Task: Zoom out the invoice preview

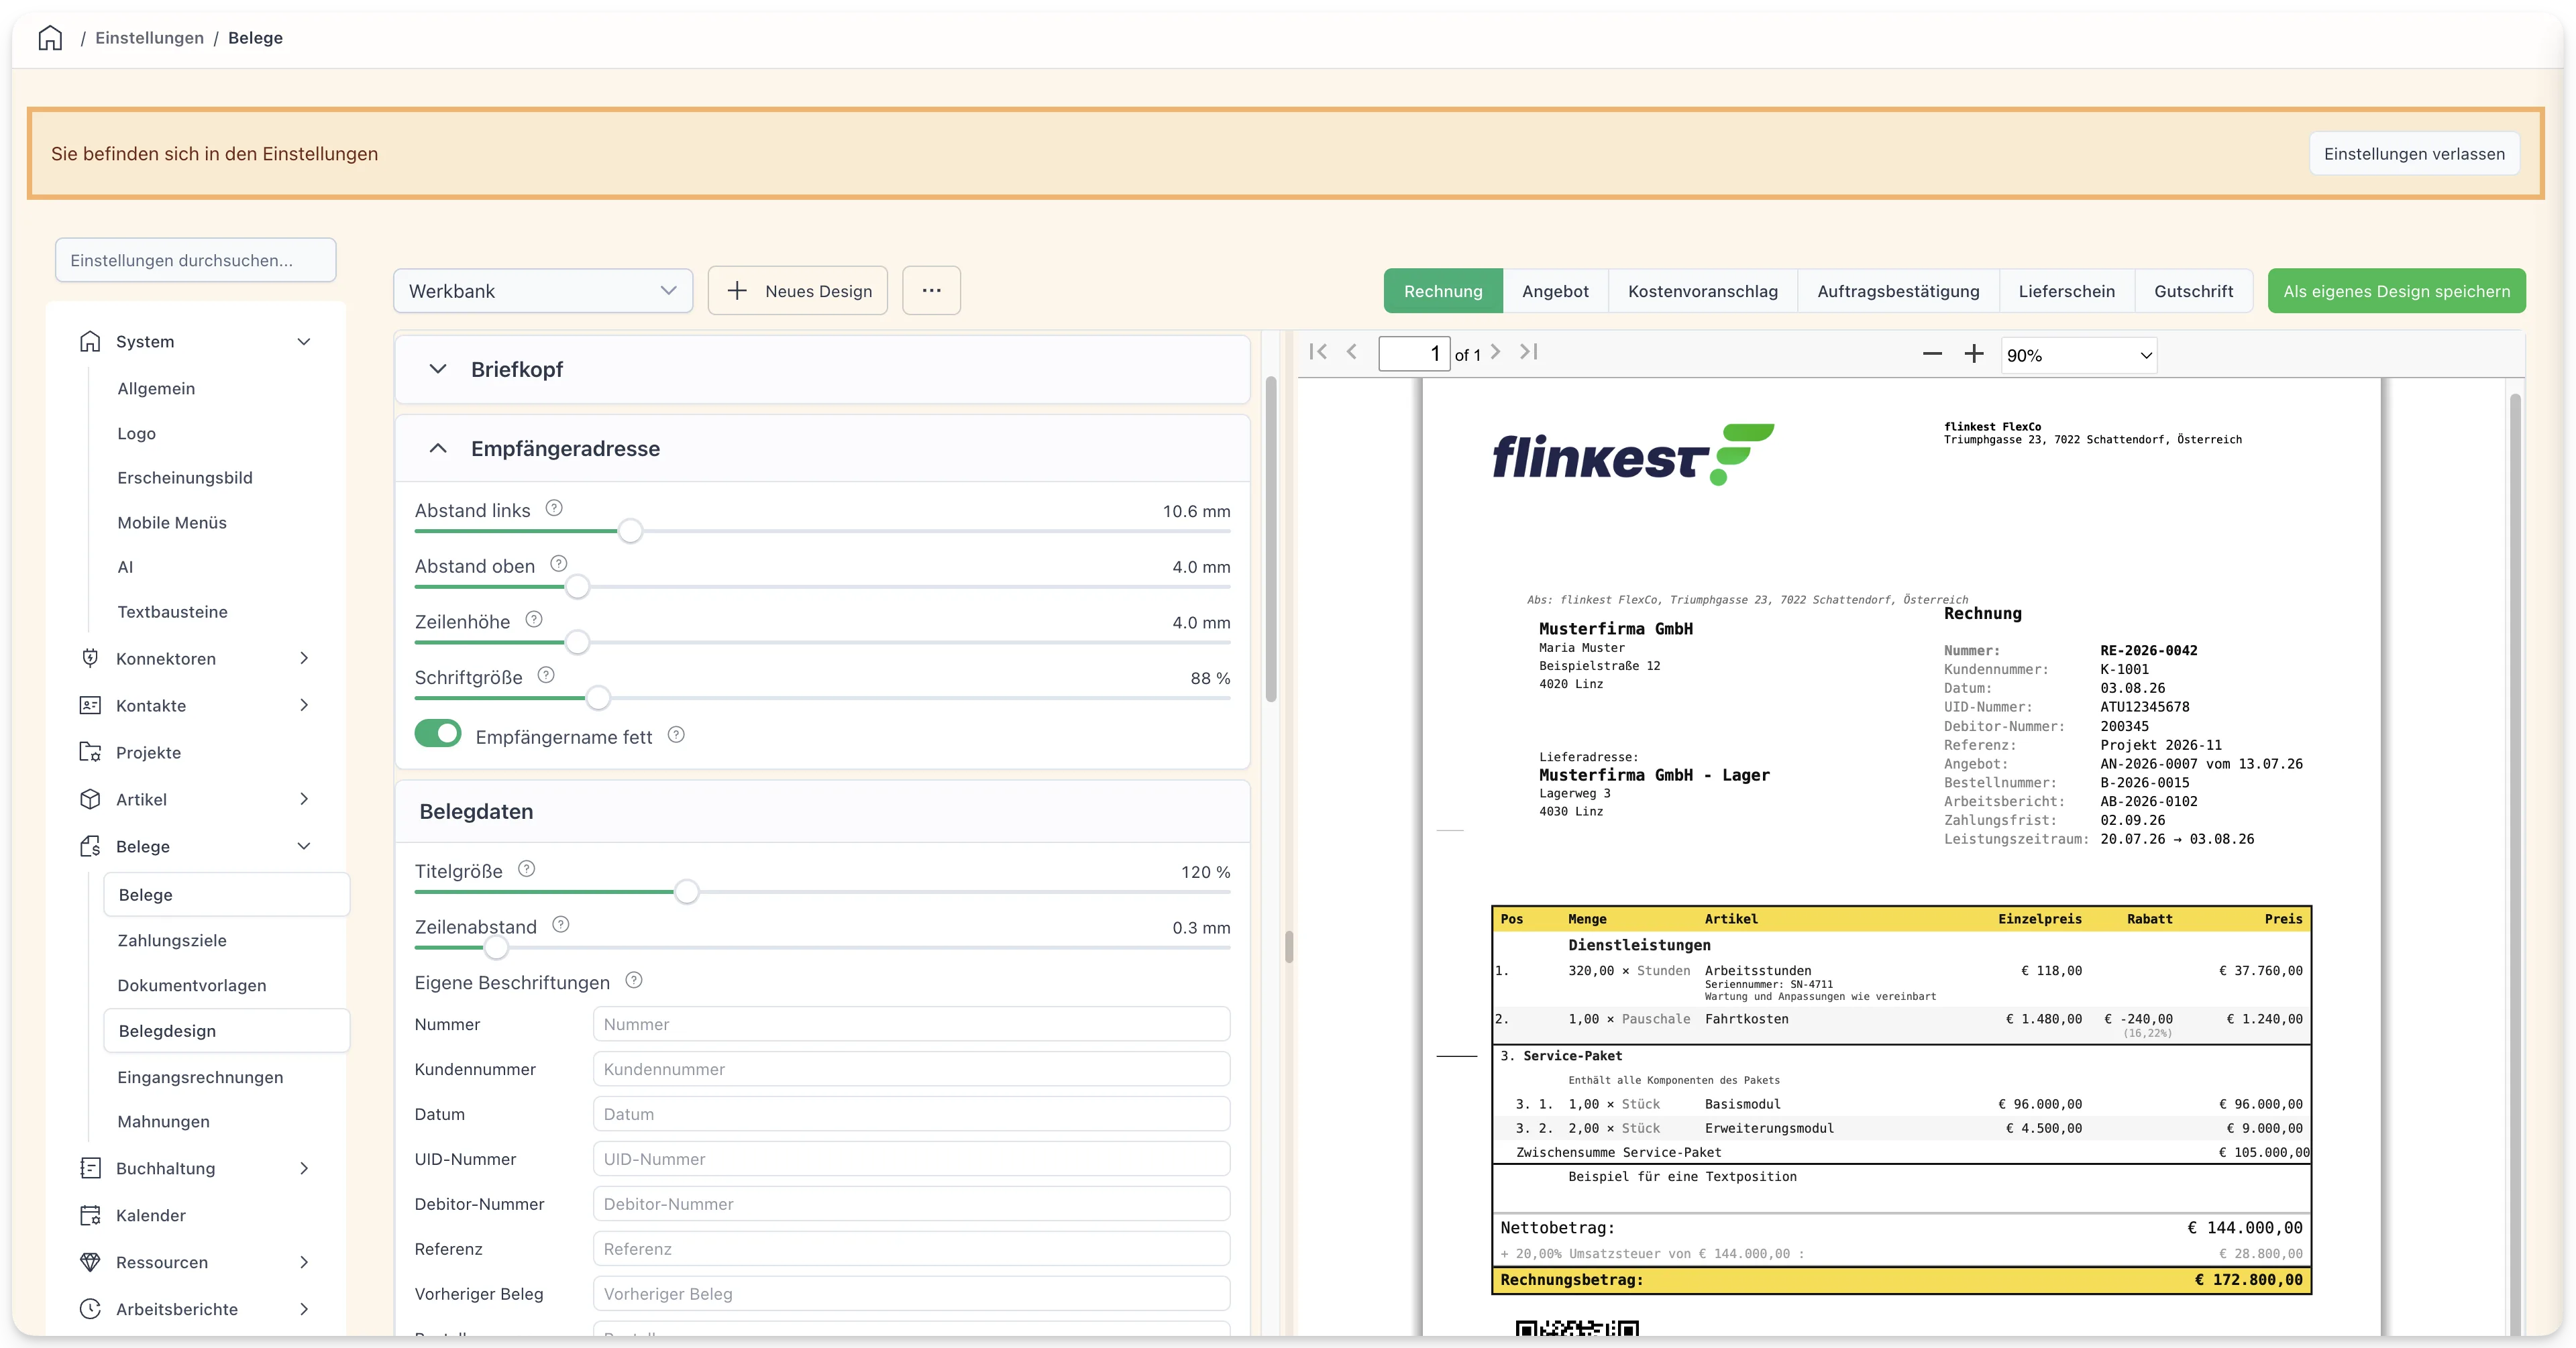Action: click(1932, 354)
